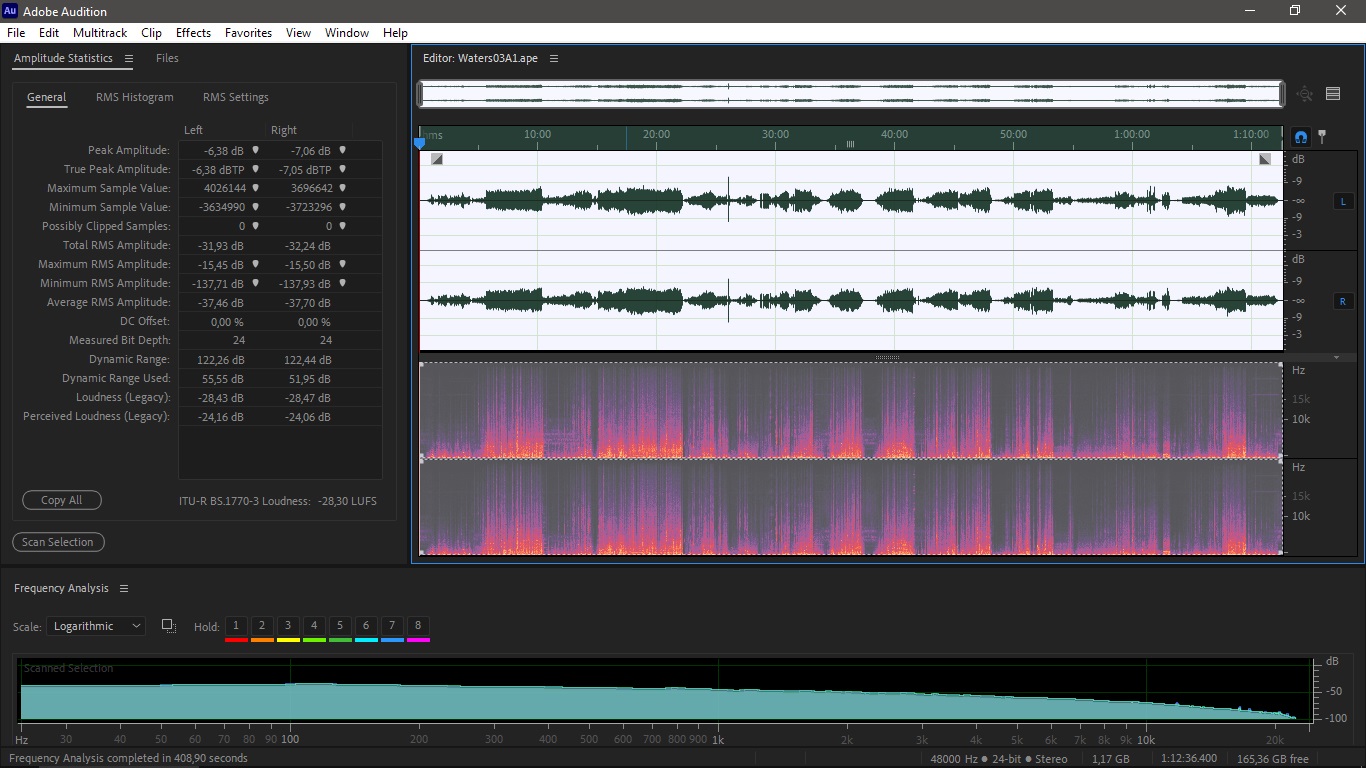Click scan selection icon next to Scale dropdown
Image resolution: width=1366 pixels, height=768 pixels.
pyautogui.click(x=168, y=626)
